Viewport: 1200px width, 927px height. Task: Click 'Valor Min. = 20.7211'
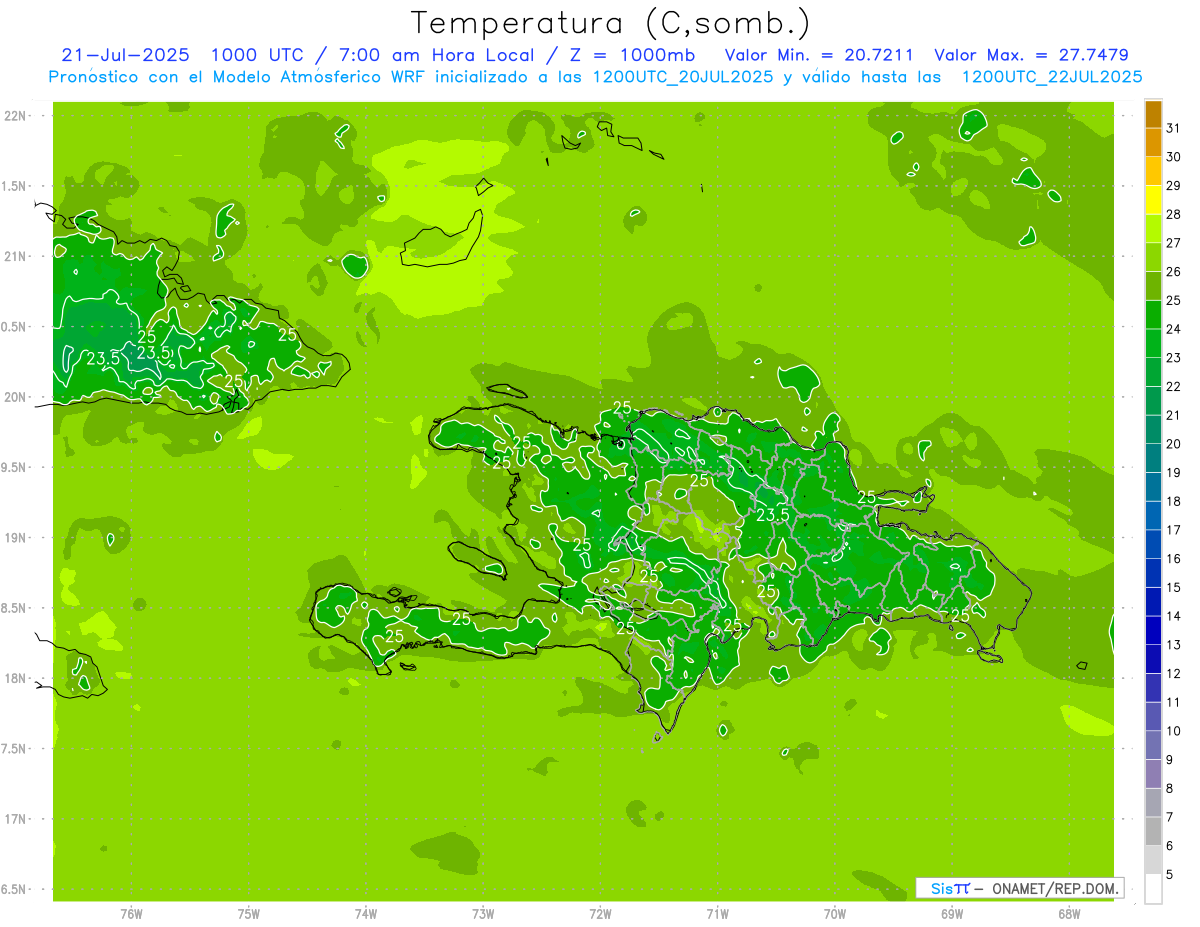pos(818,55)
